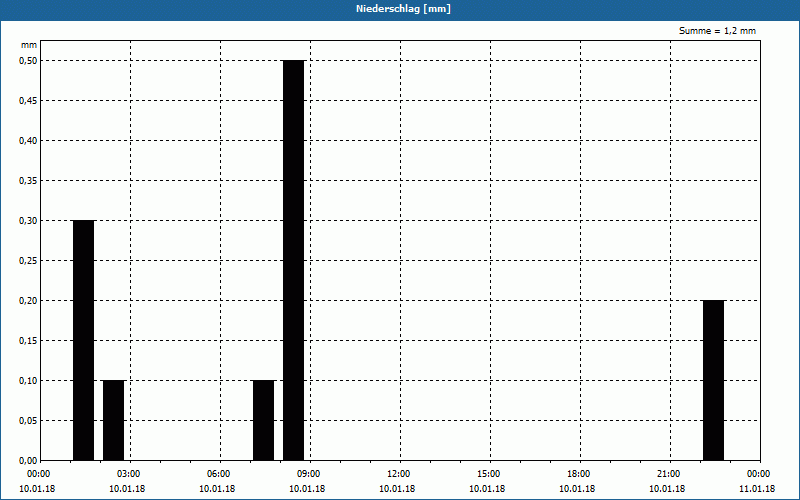This screenshot has width=800, height=500.
Task: Select the 0,45 y-axis value
Action: [28, 101]
